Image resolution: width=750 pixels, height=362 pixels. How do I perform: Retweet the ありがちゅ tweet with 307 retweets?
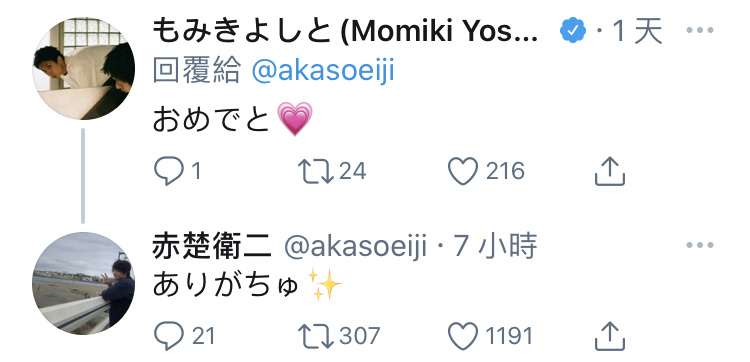tap(316, 336)
